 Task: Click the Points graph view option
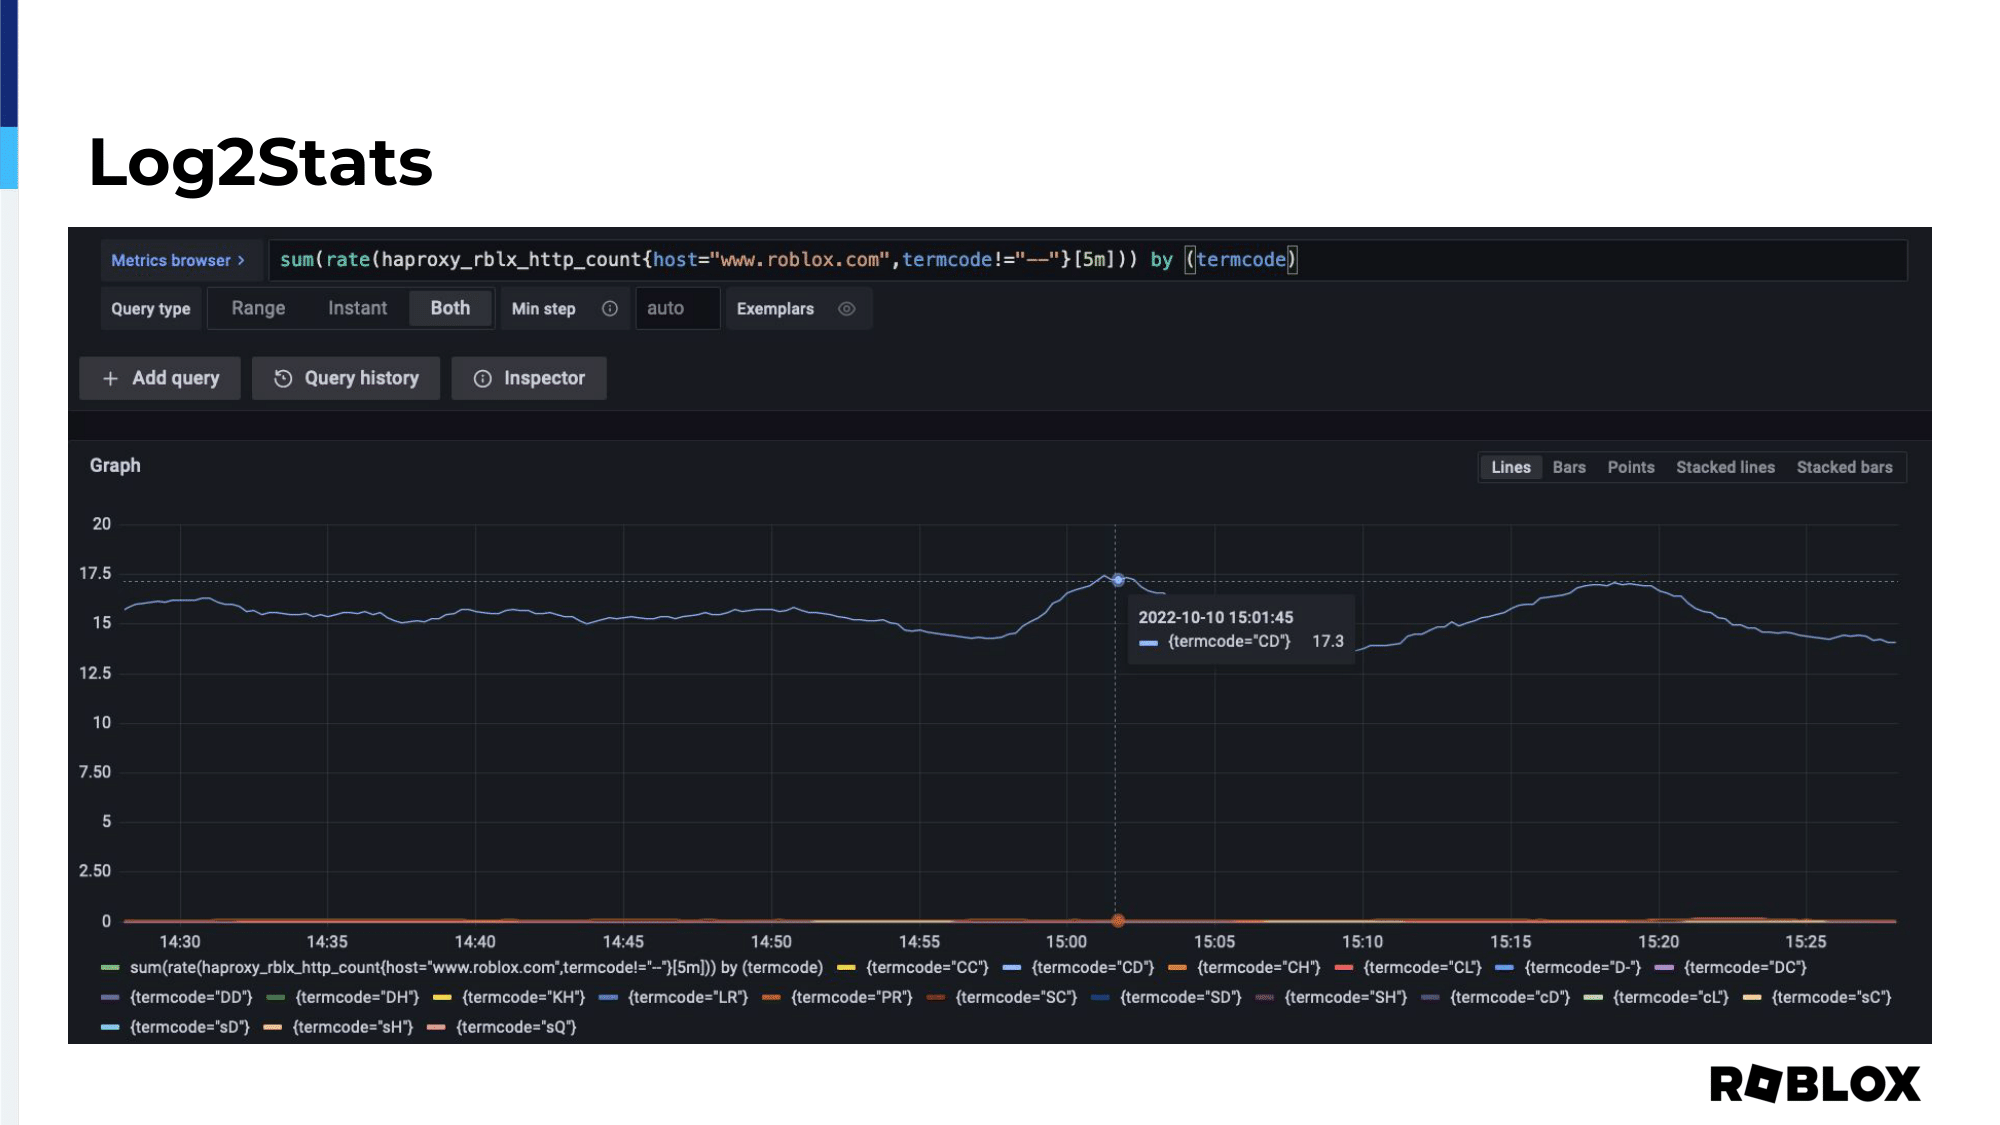[1630, 467]
